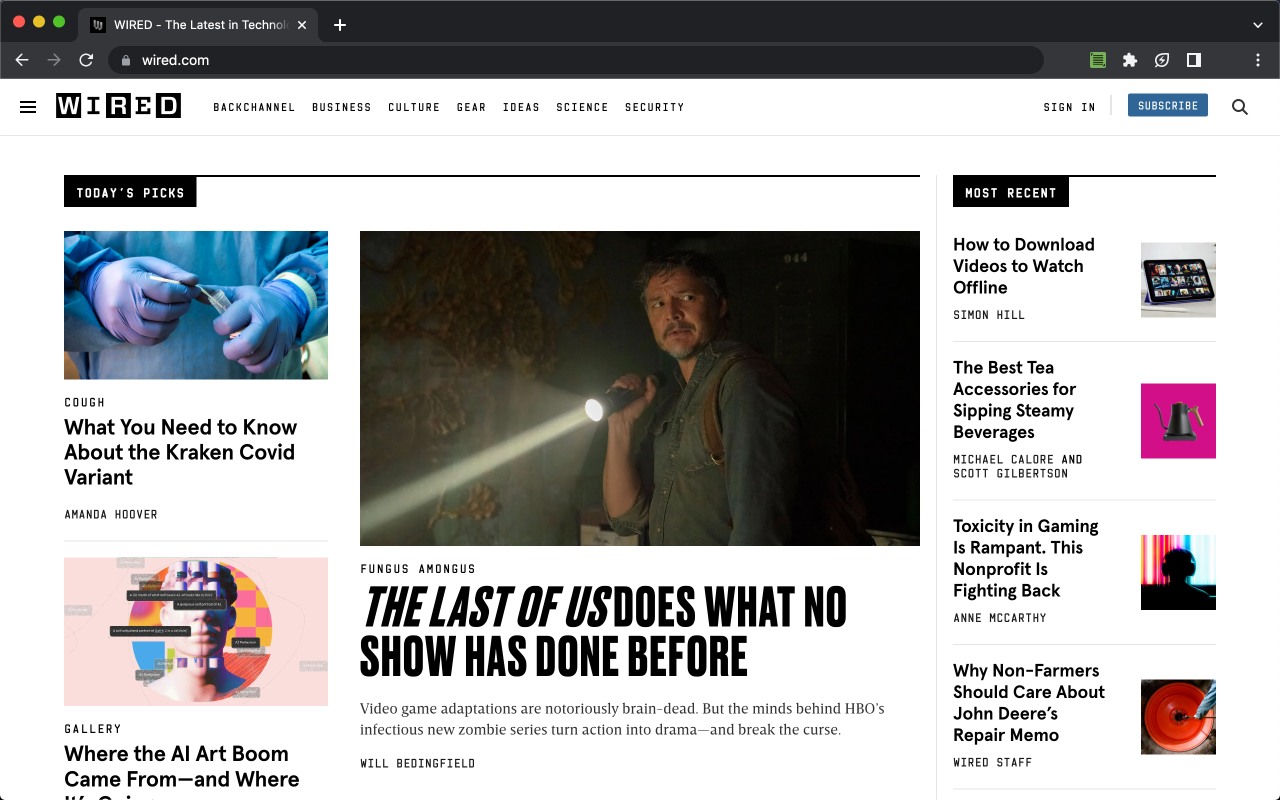Click the FUNGUS AMONGUS rubric label
Viewport: 1280px width, 800px height.
pos(418,569)
